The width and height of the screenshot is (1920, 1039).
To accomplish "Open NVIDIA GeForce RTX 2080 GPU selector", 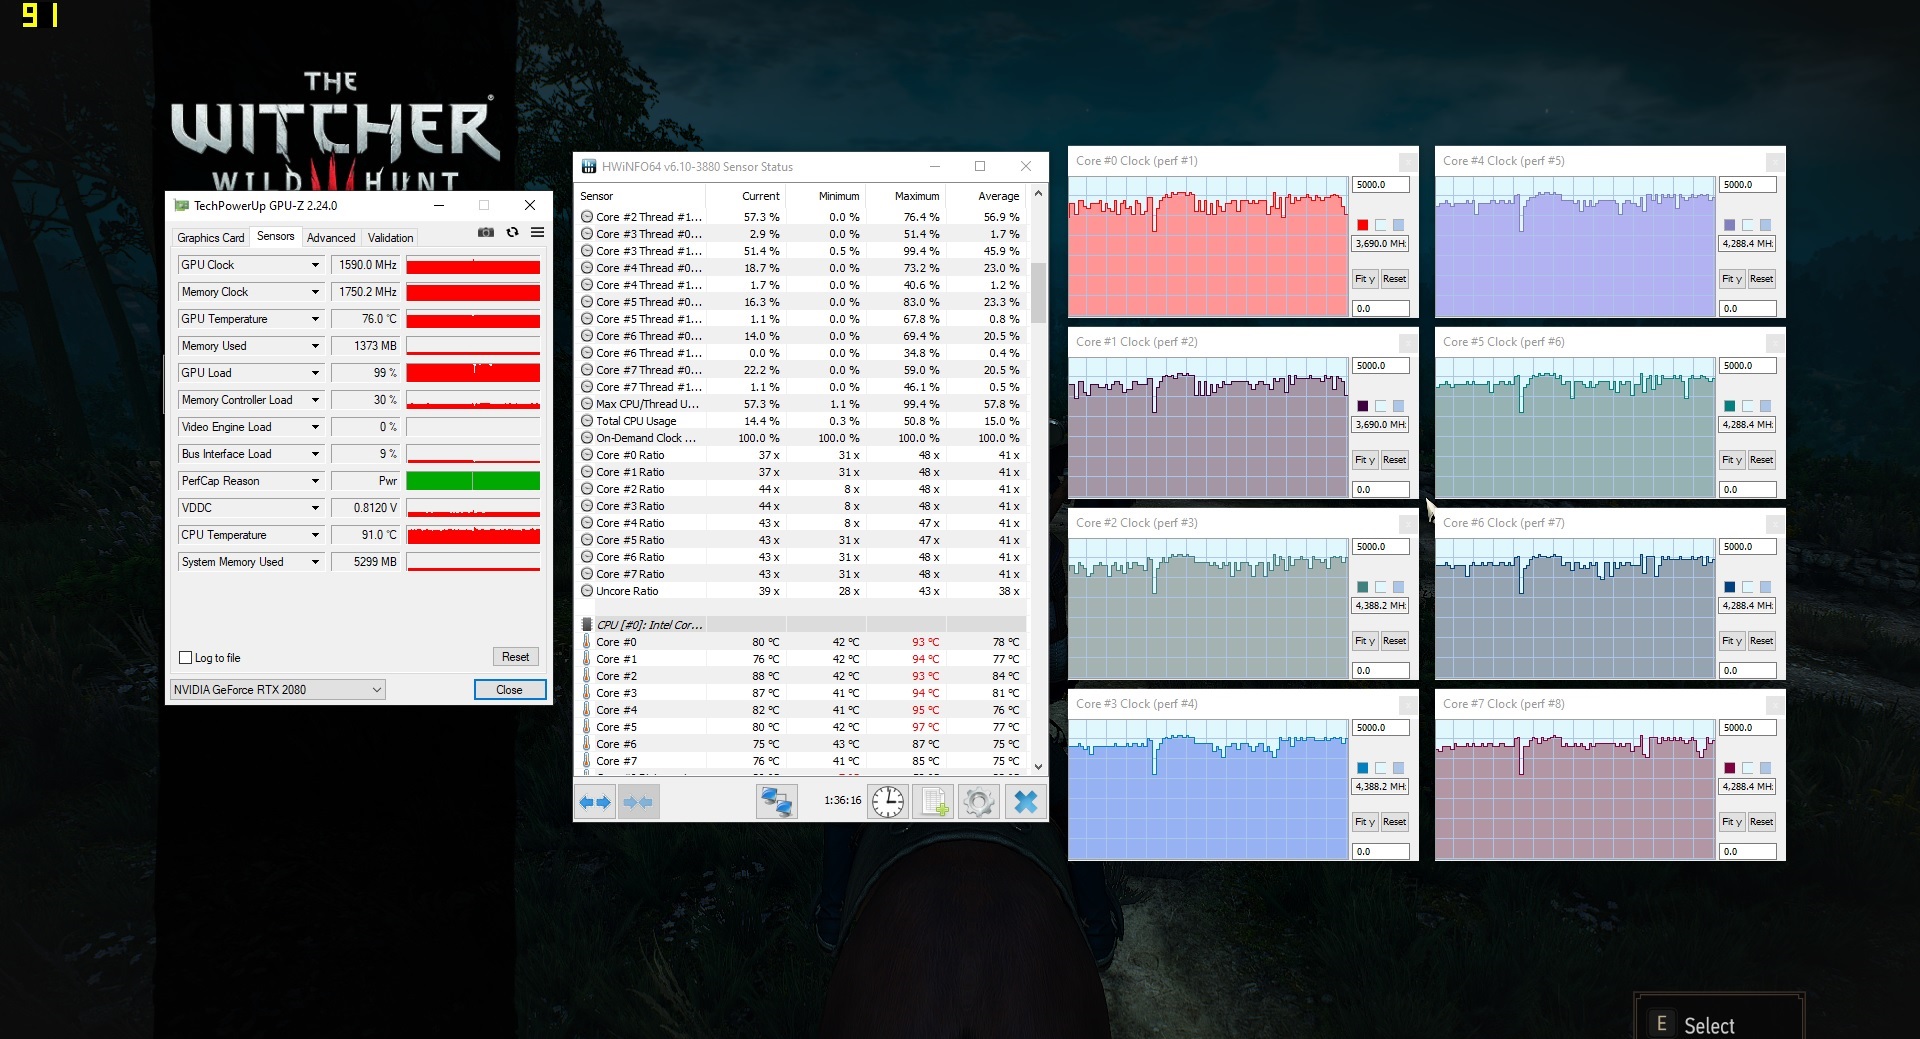I will point(277,690).
